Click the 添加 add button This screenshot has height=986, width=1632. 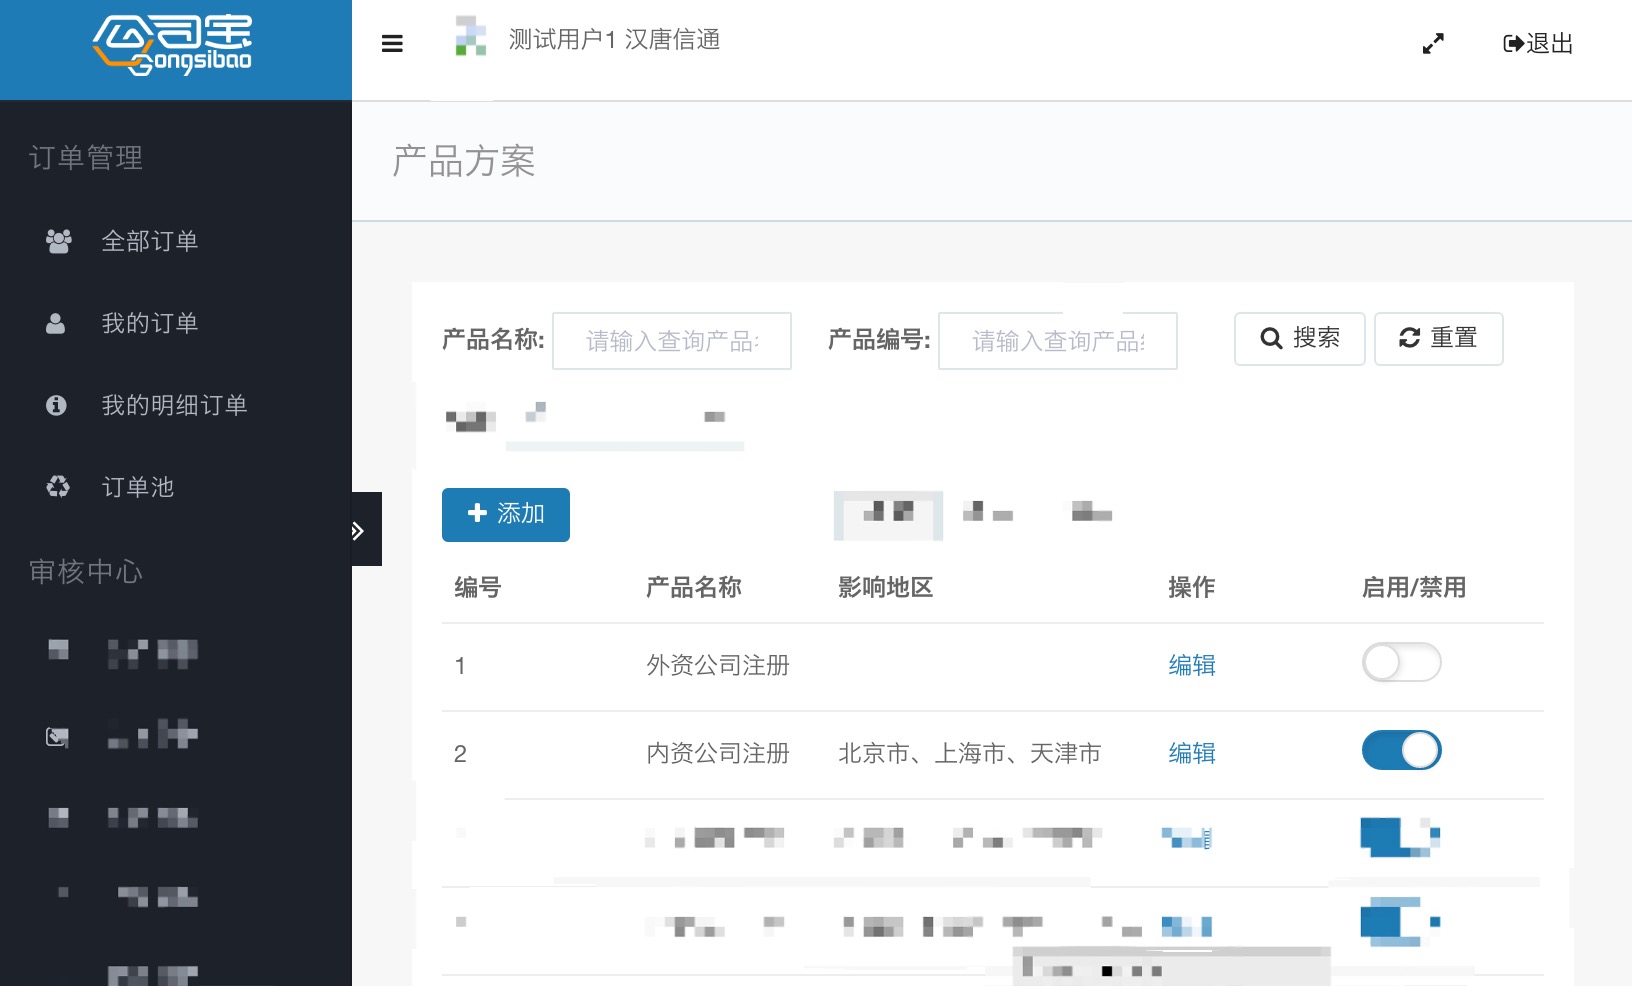pos(506,514)
